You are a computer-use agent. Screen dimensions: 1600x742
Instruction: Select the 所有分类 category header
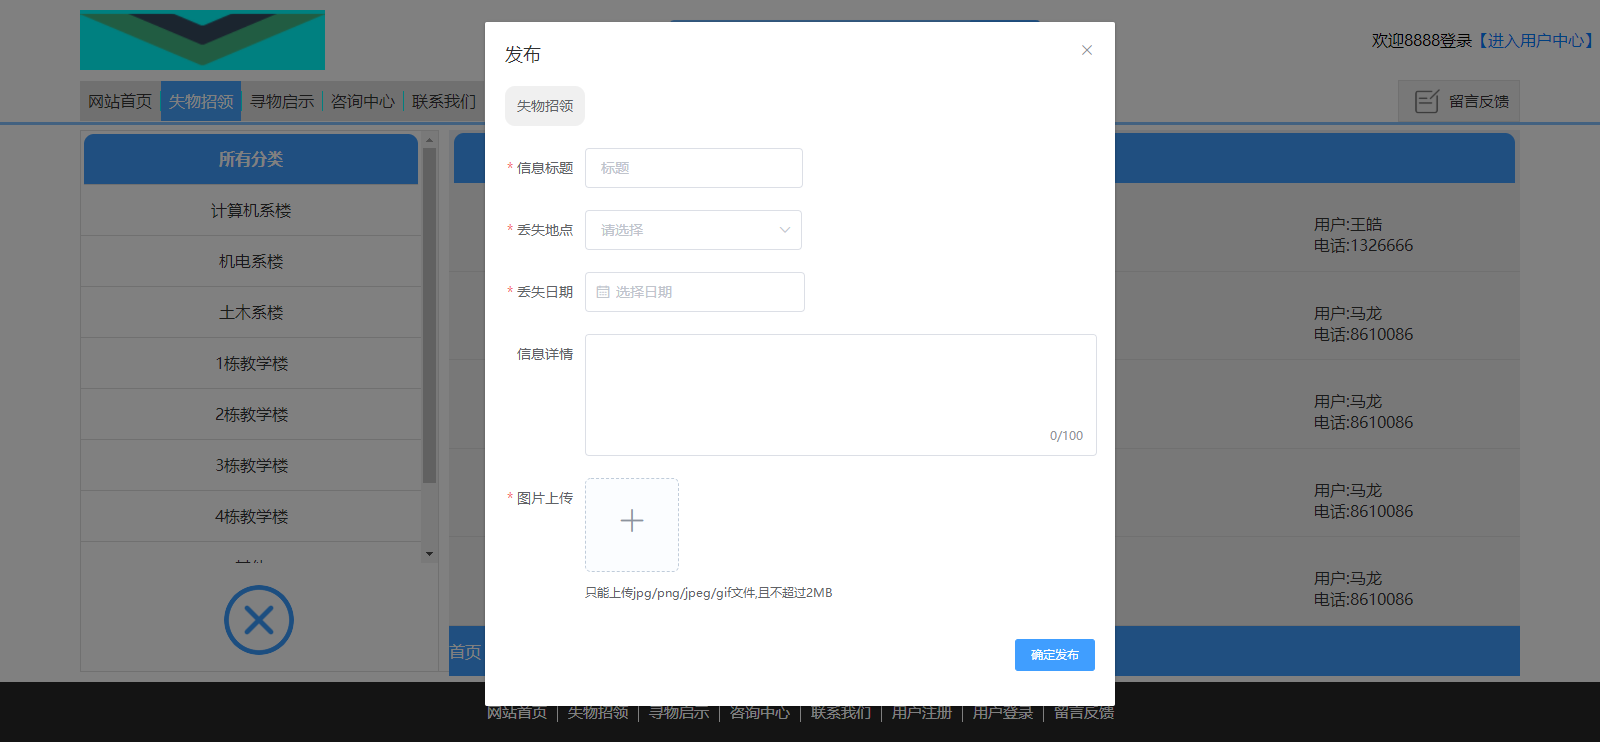pyautogui.click(x=251, y=159)
